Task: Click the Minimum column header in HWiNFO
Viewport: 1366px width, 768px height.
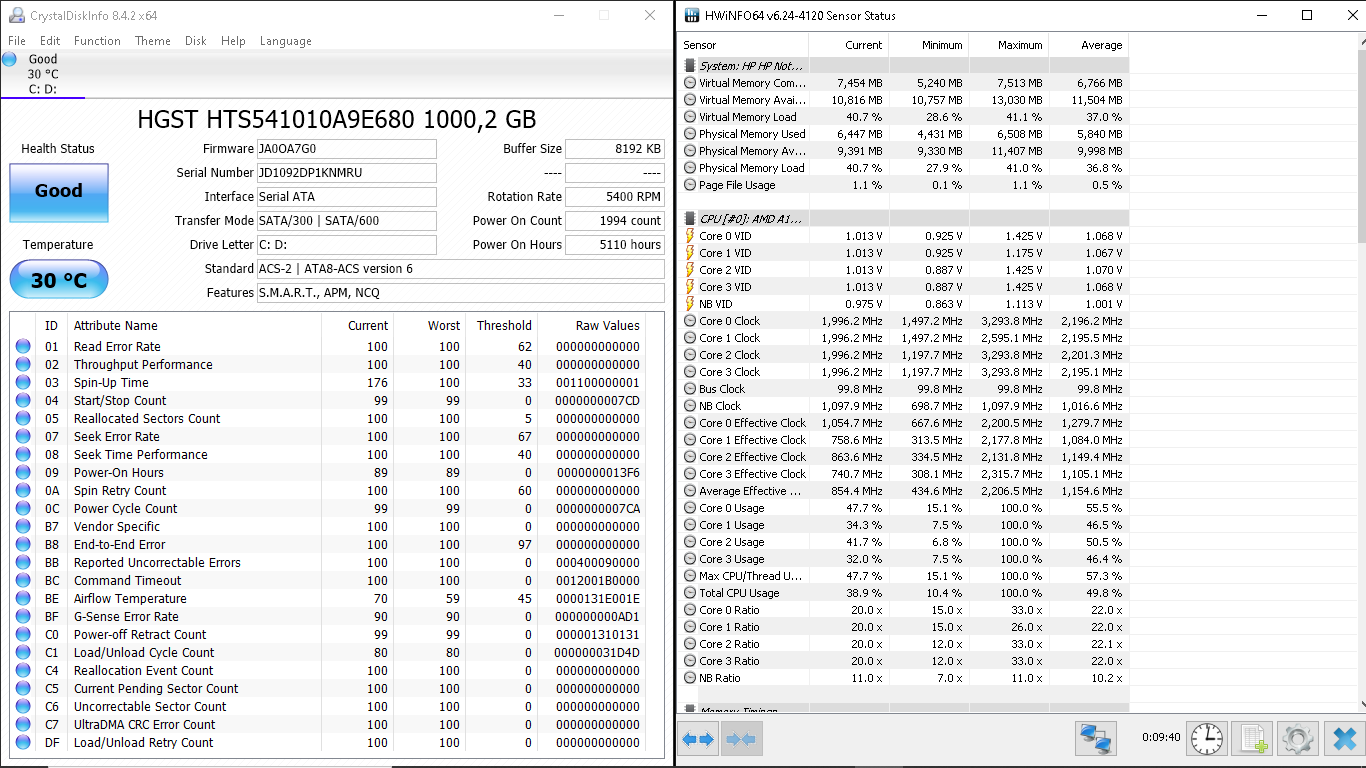Action: tap(928, 45)
